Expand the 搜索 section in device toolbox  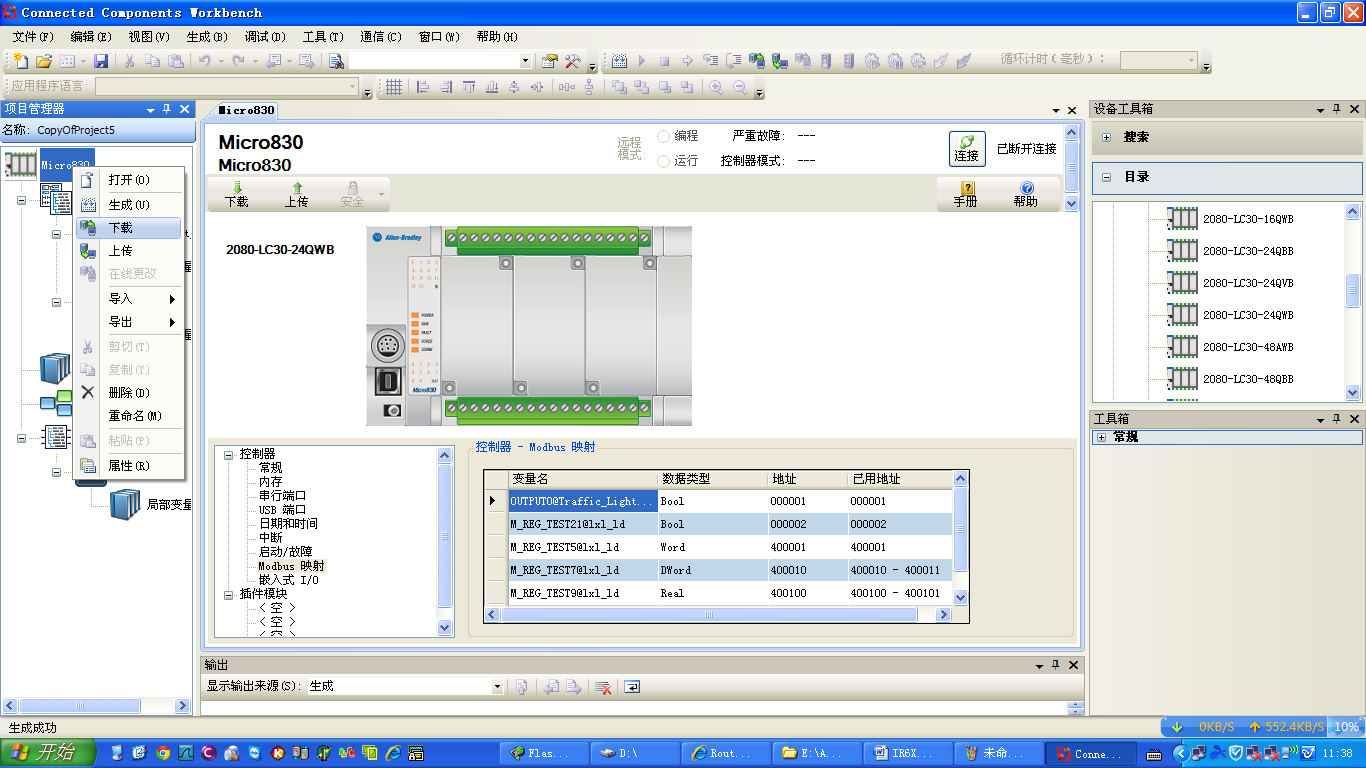click(1107, 137)
